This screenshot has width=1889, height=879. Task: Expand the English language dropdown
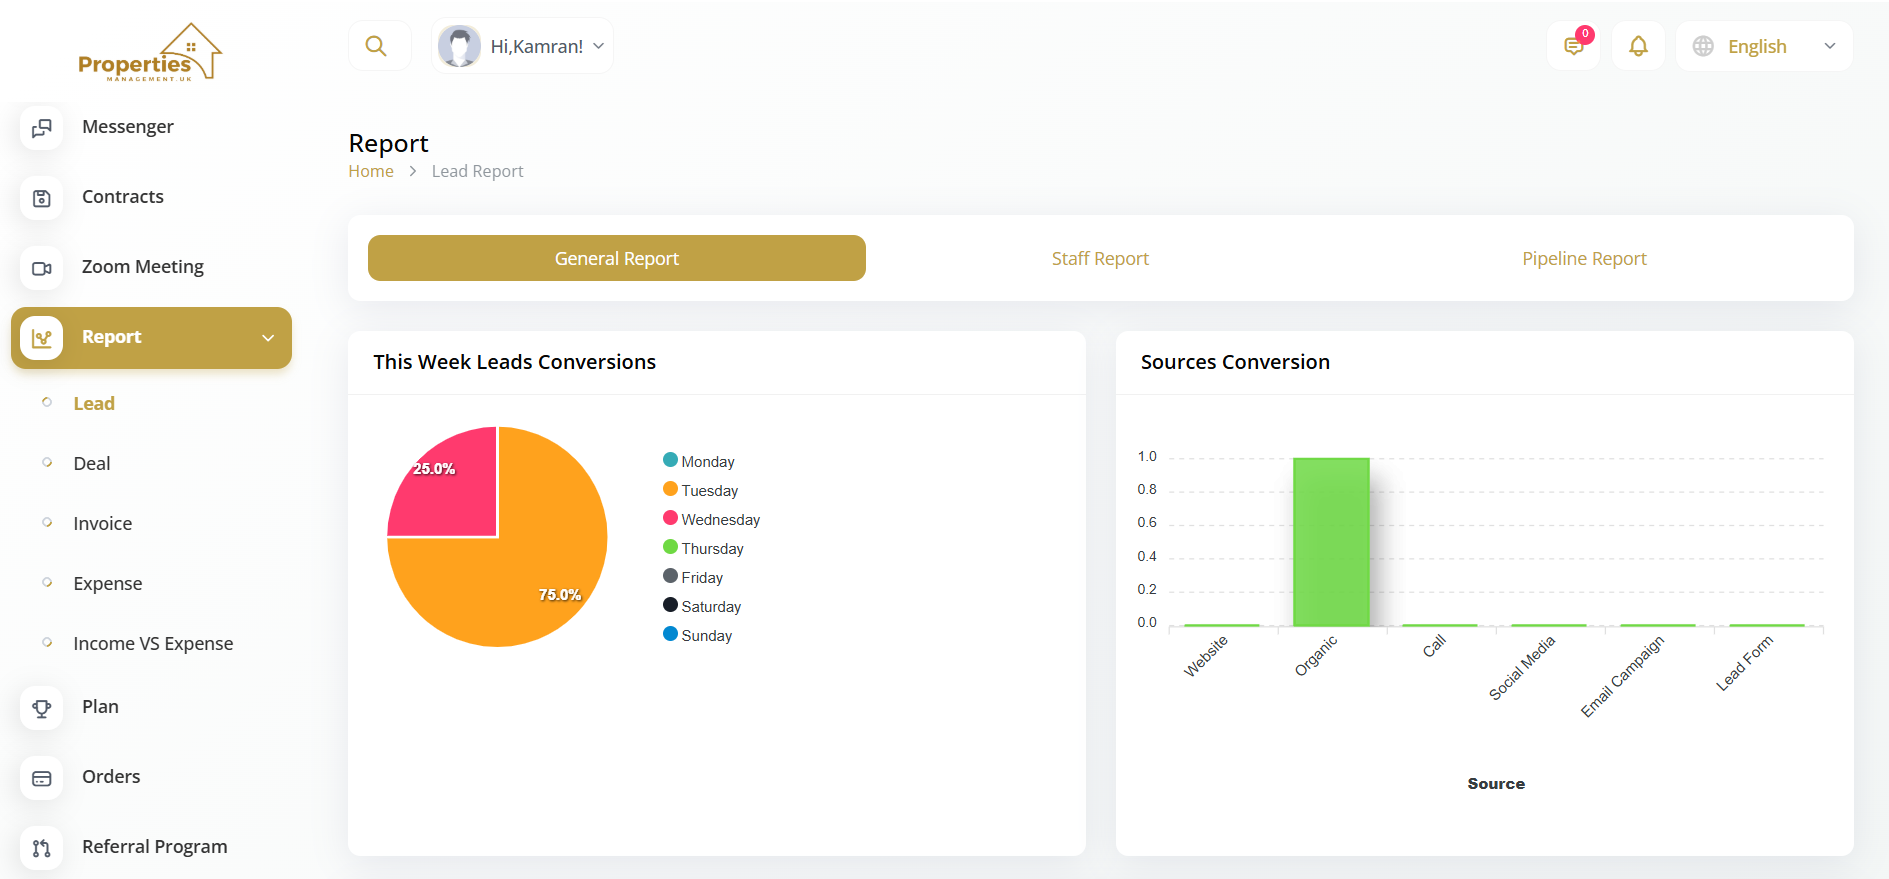(1764, 46)
